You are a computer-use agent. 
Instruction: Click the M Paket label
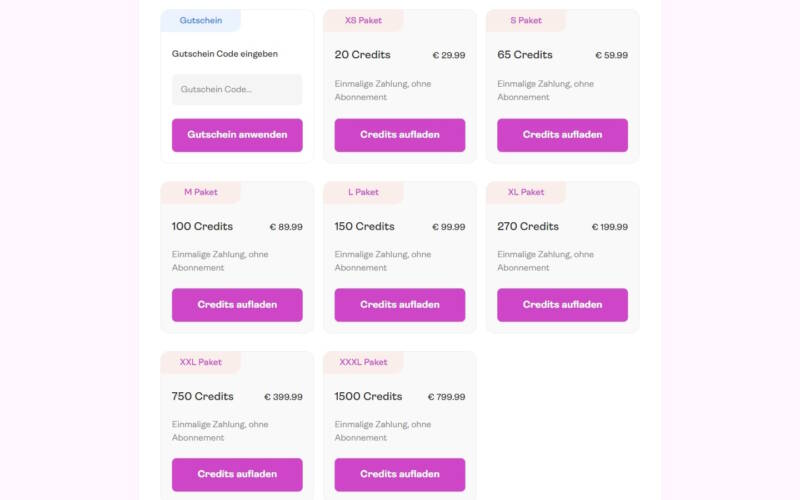coord(201,192)
